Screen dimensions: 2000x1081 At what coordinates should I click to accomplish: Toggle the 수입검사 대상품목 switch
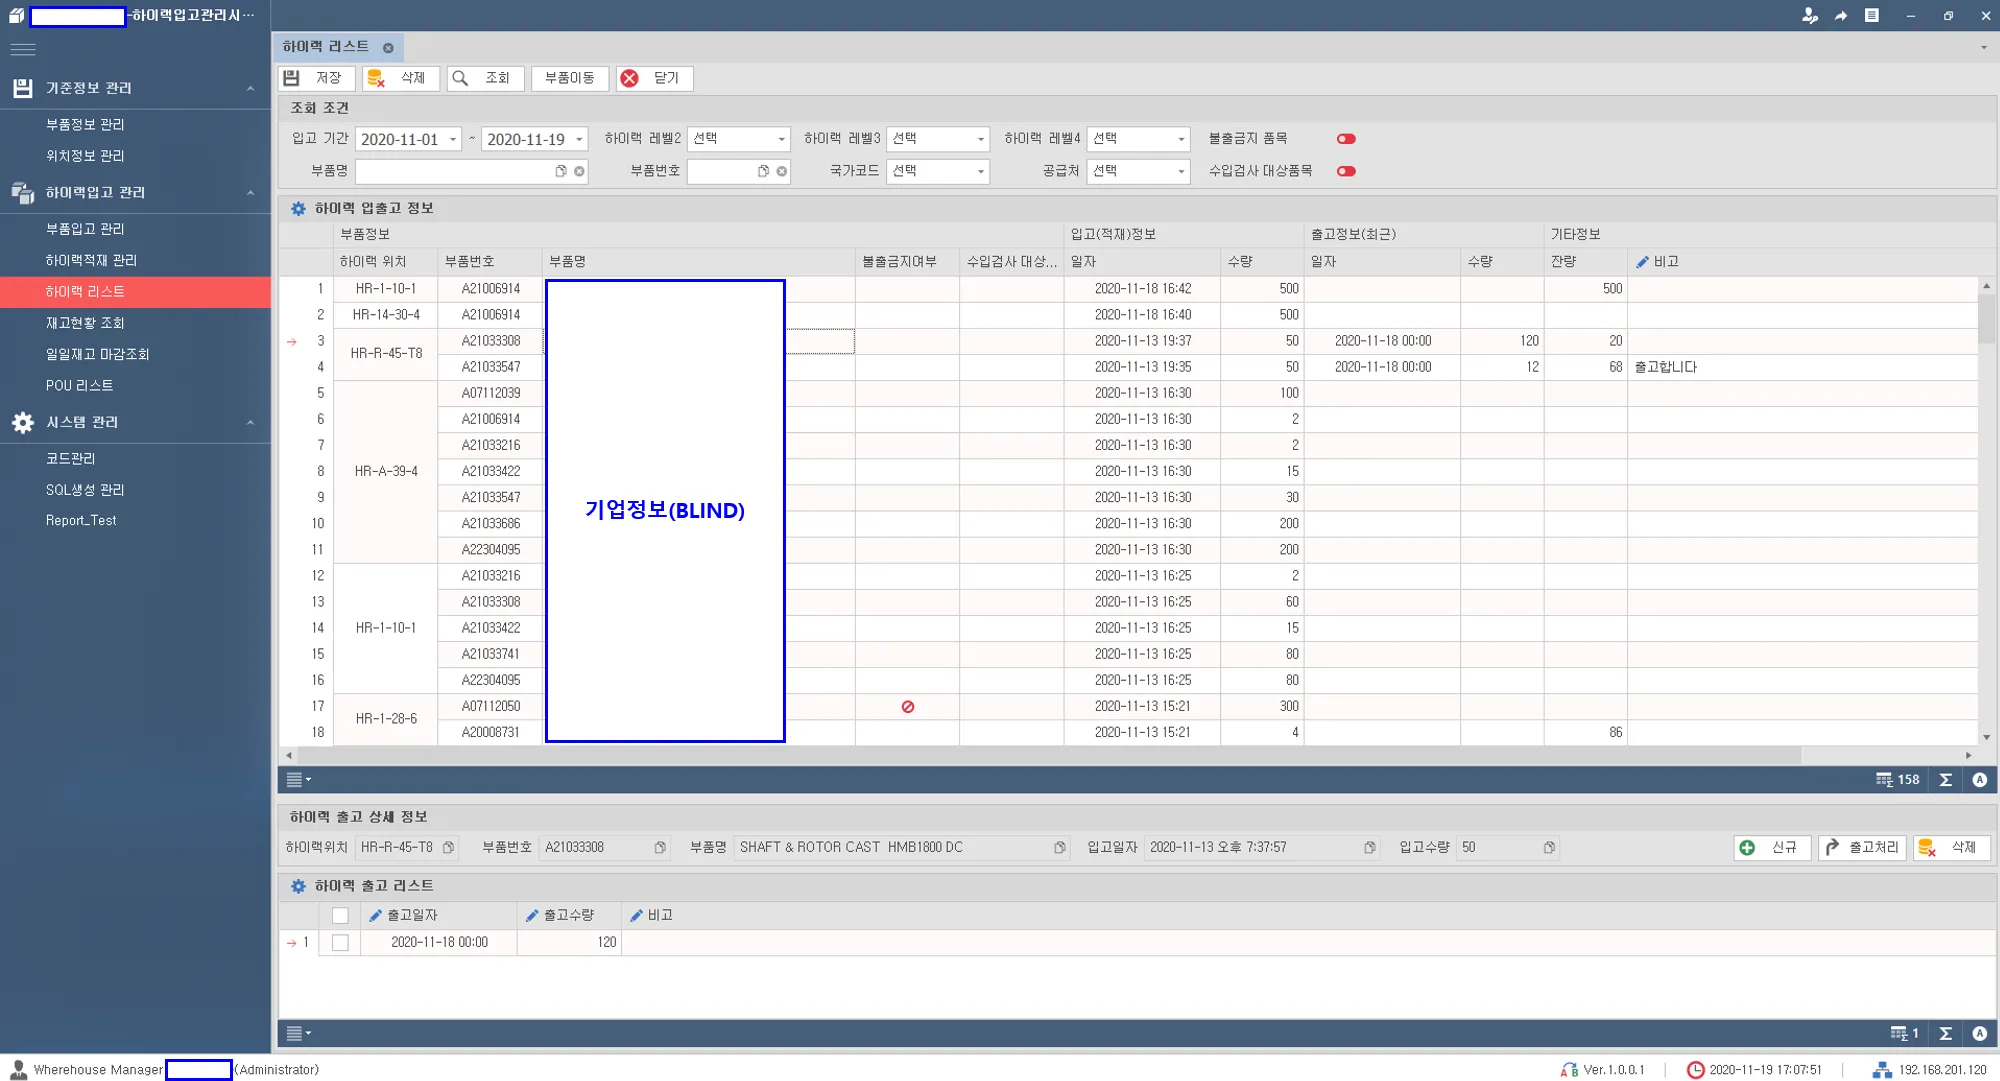click(x=1346, y=171)
